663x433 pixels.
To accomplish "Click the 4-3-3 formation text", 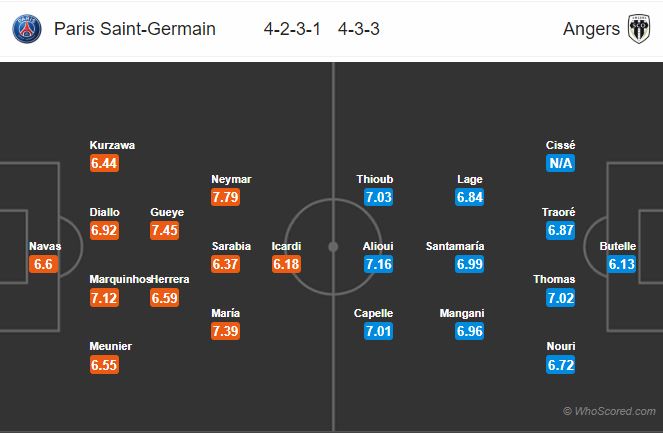I will click(x=359, y=29).
